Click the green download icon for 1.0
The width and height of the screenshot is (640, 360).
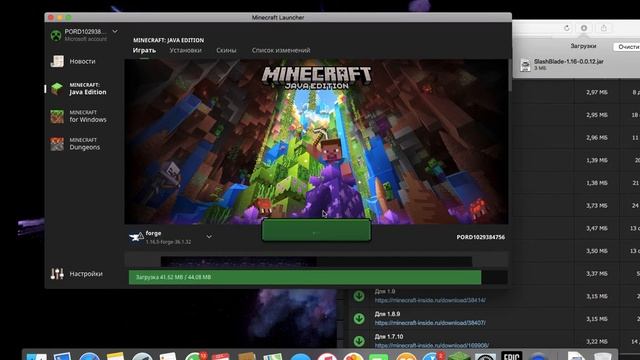tap(359, 296)
